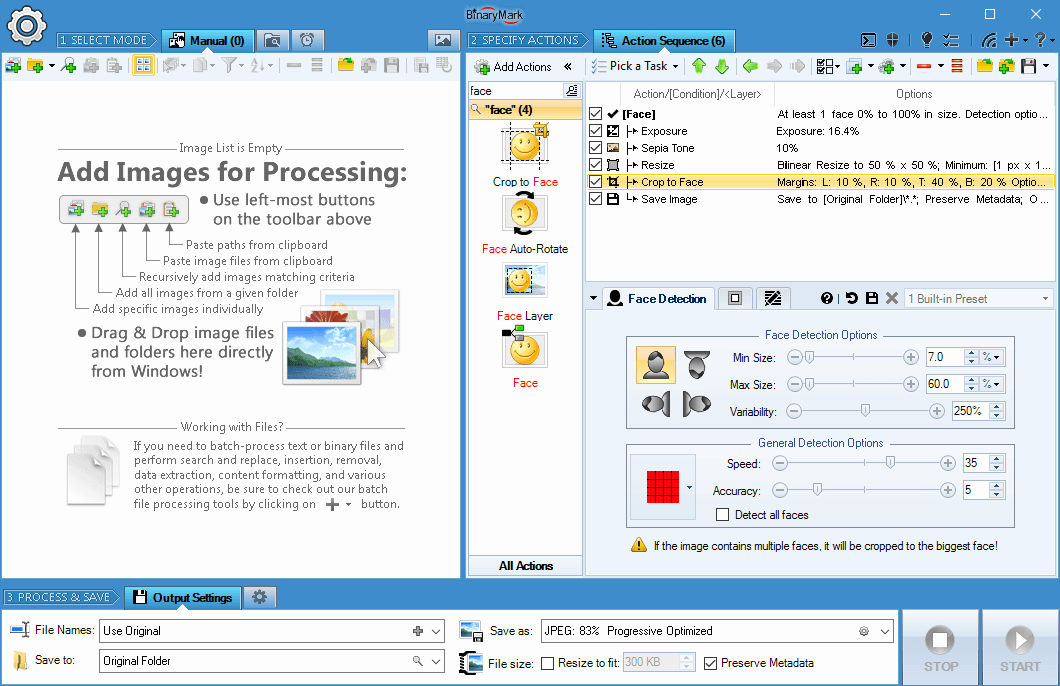Open the Action Sequence tab
This screenshot has width=1060, height=686.
pyautogui.click(x=664, y=41)
